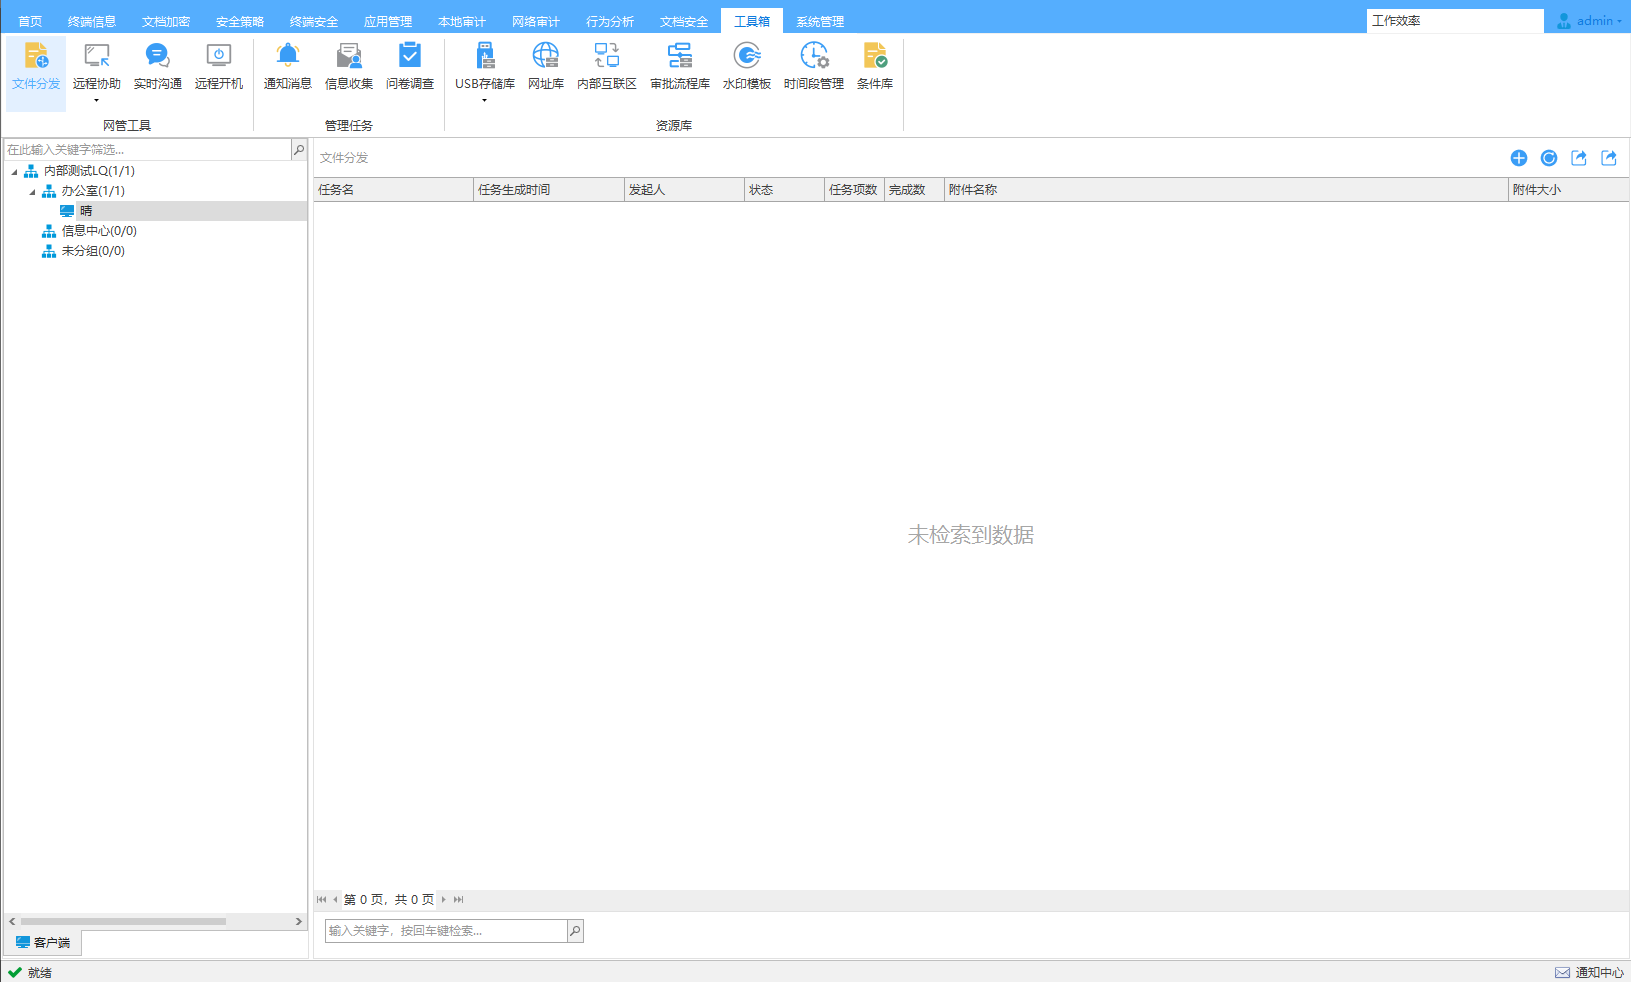Collapse the 内部测试LQ tree node
1631x982 pixels.
[14, 172]
